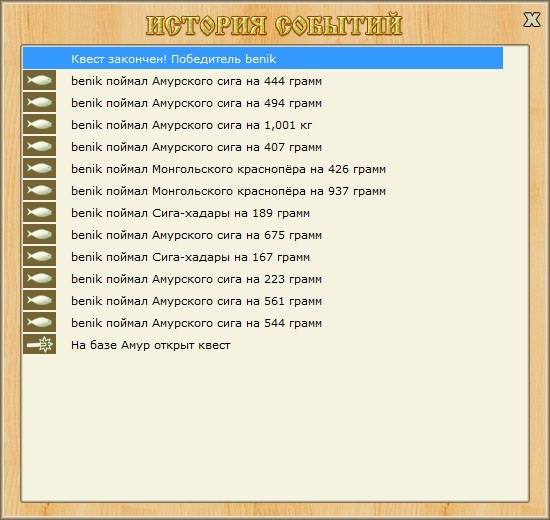Viewport: 550px width, 520px height.
Task: Click the fish icon of the 407 gram catch
Action: (39, 146)
